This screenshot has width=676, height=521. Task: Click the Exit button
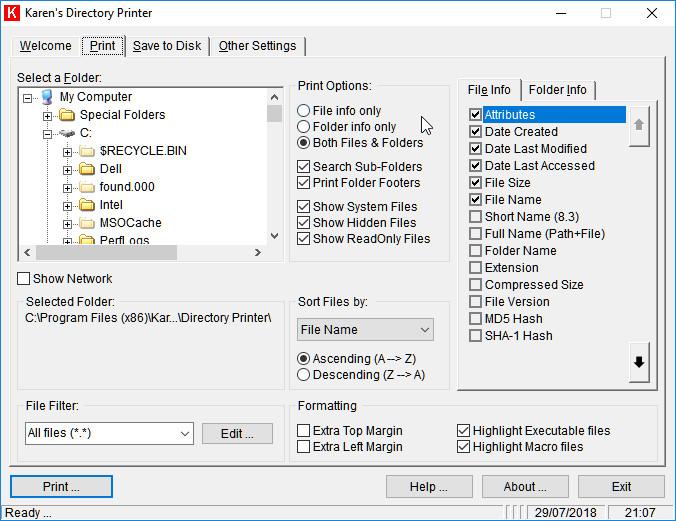621,487
